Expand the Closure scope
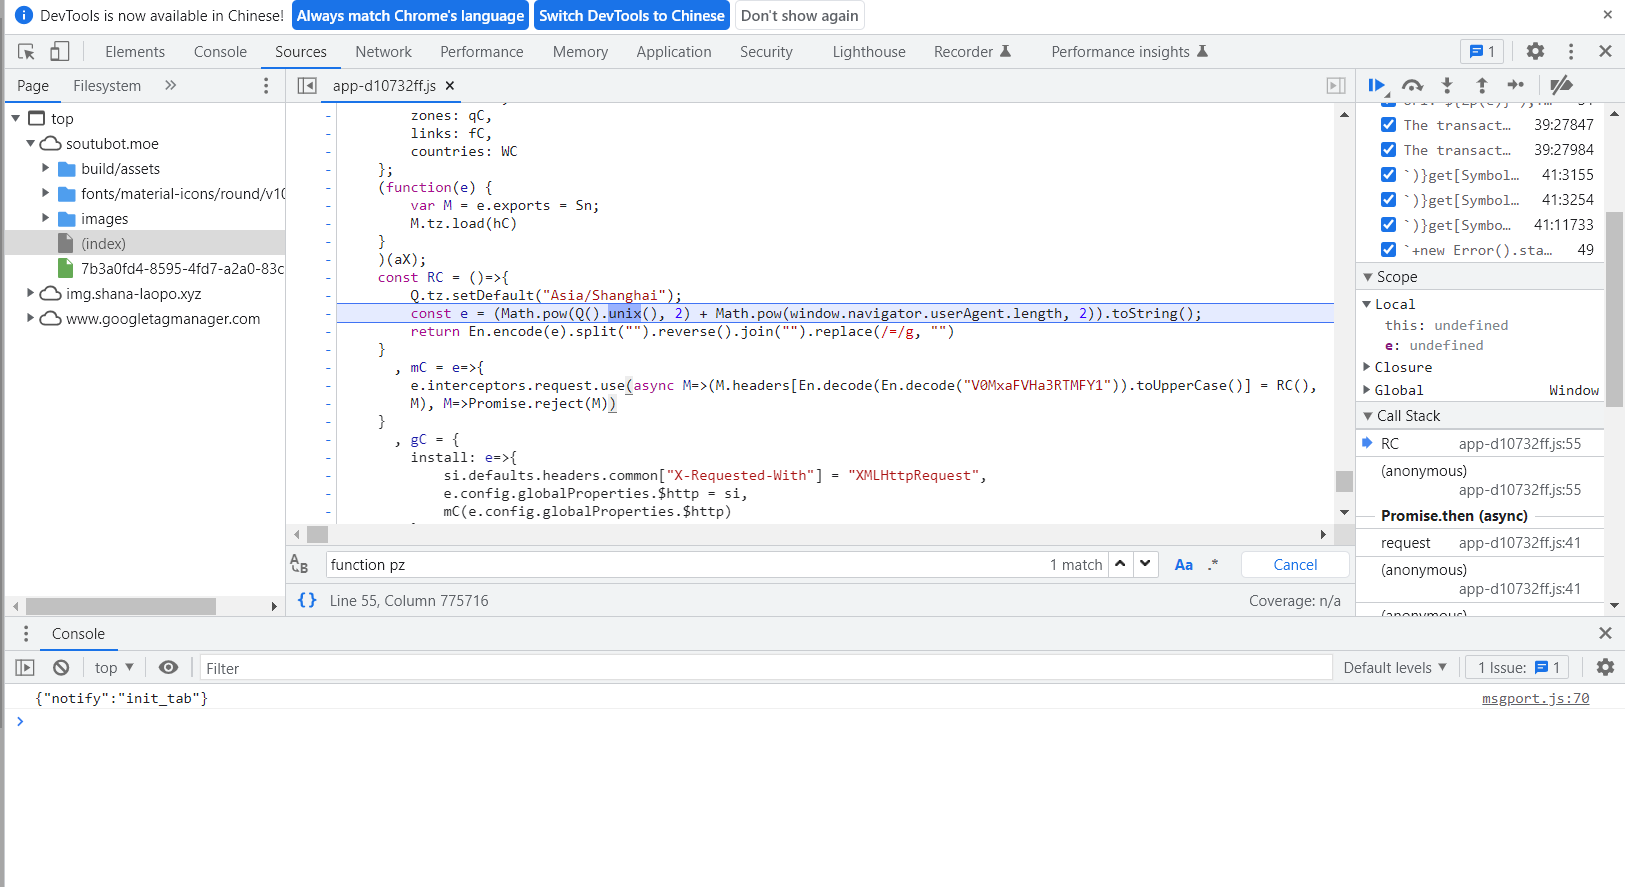Viewport: 1625px width, 887px height. [1367, 367]
